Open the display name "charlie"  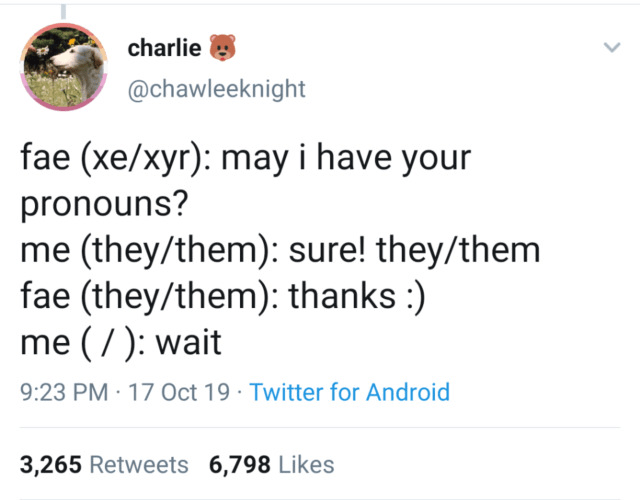(164, 48)
